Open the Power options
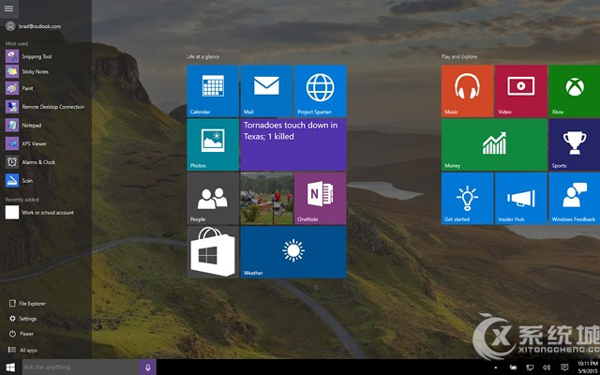Image resolution: width=600 pixels, height=375 pixels. click(21, 334)
